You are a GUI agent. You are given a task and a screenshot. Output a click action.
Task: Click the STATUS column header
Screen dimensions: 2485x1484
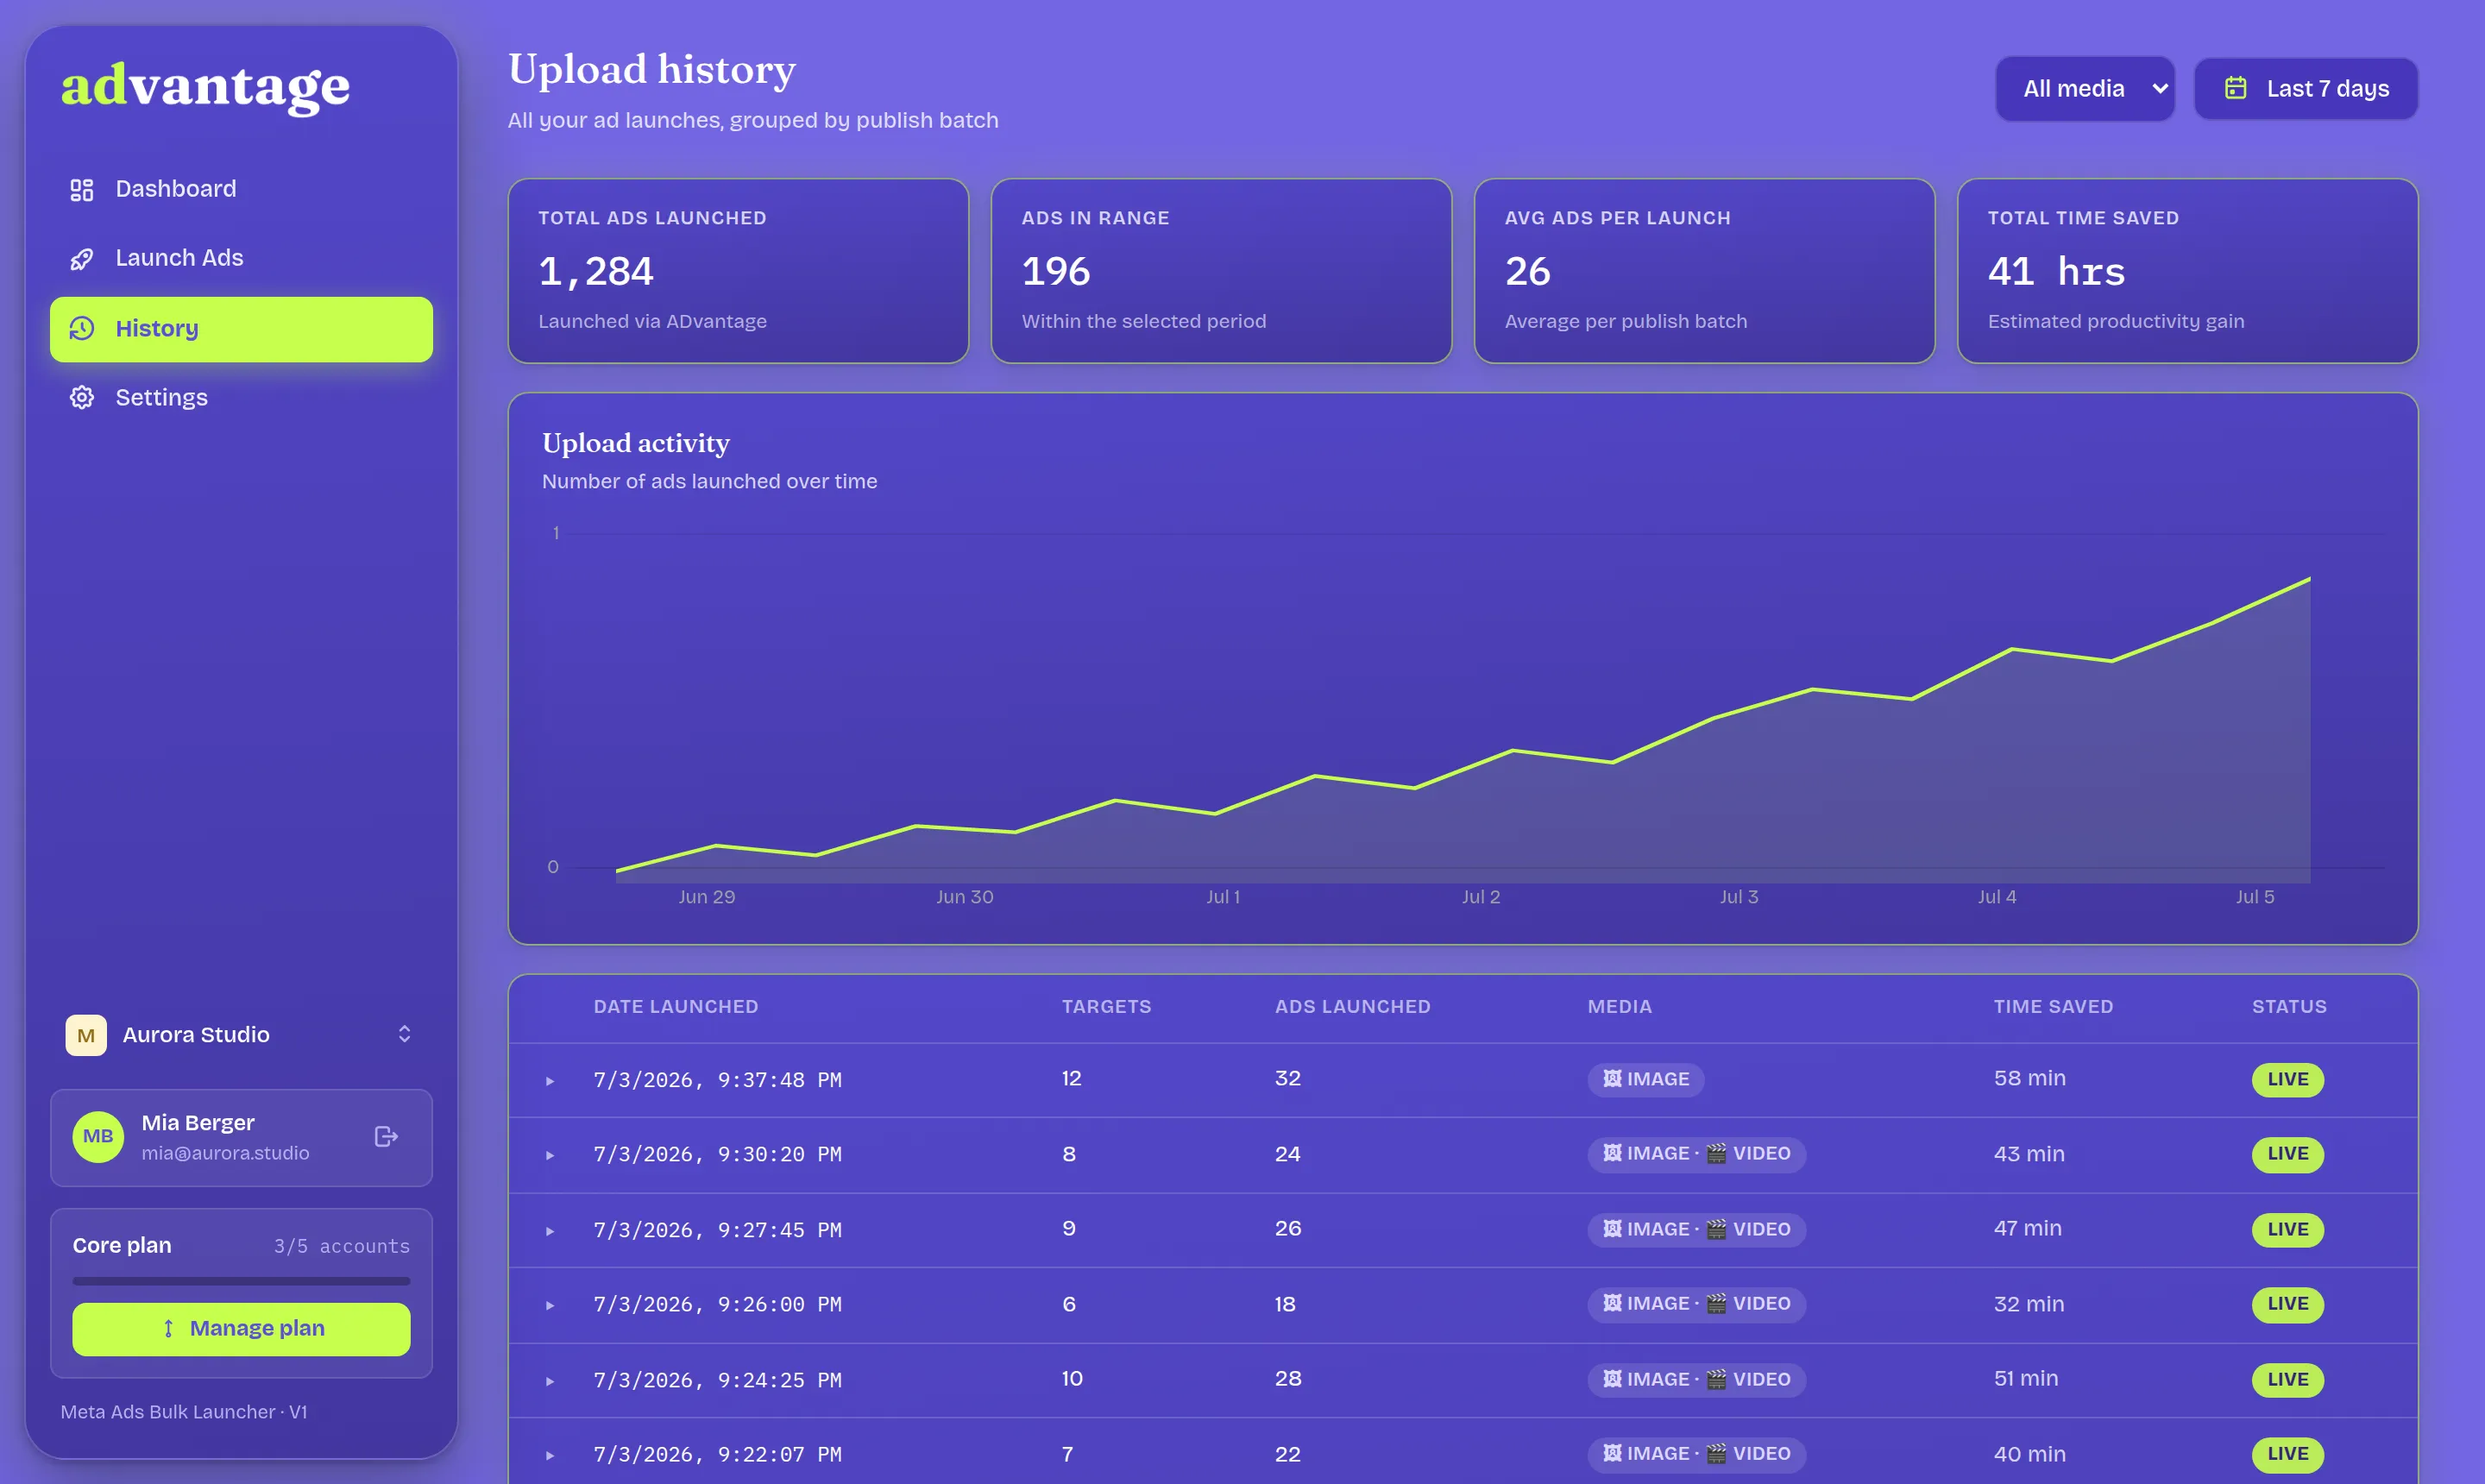pyautogui.click(x=2289, y=1007)
